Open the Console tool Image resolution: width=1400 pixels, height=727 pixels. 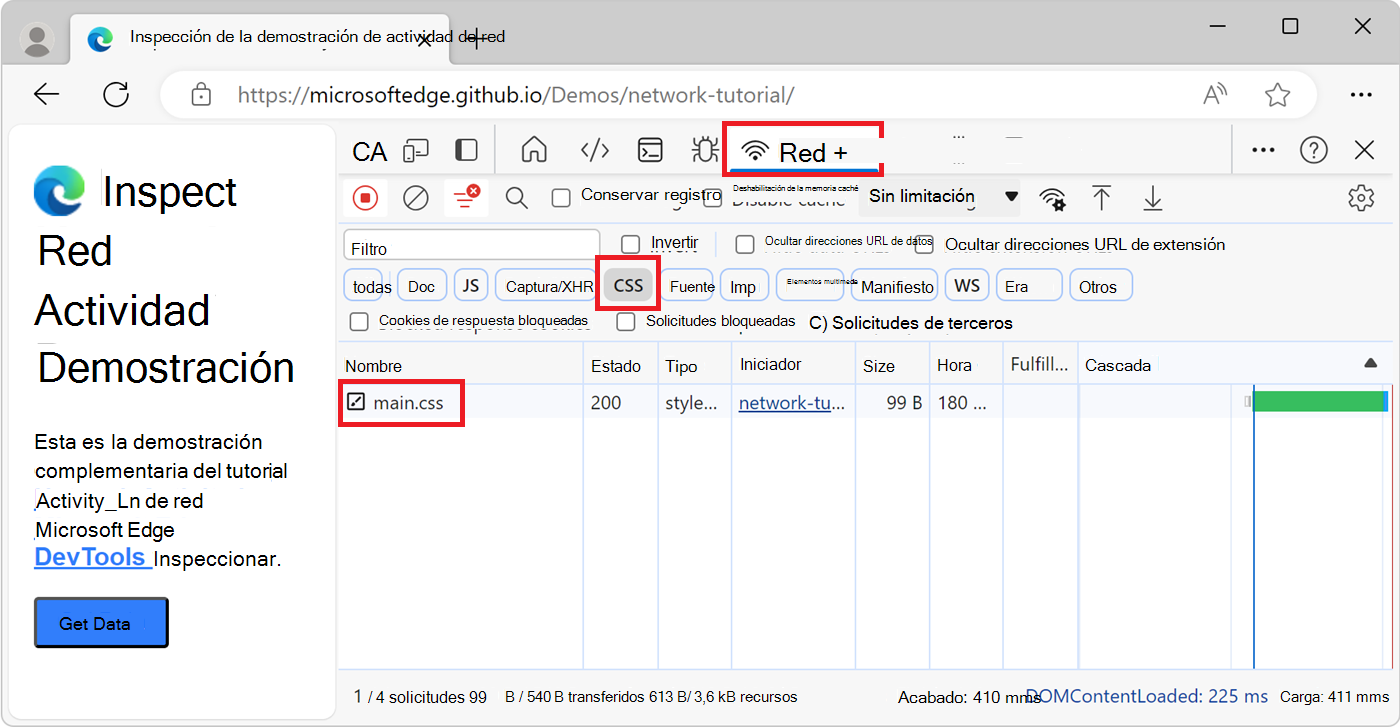pyautogui.click(x=650, y=149)
